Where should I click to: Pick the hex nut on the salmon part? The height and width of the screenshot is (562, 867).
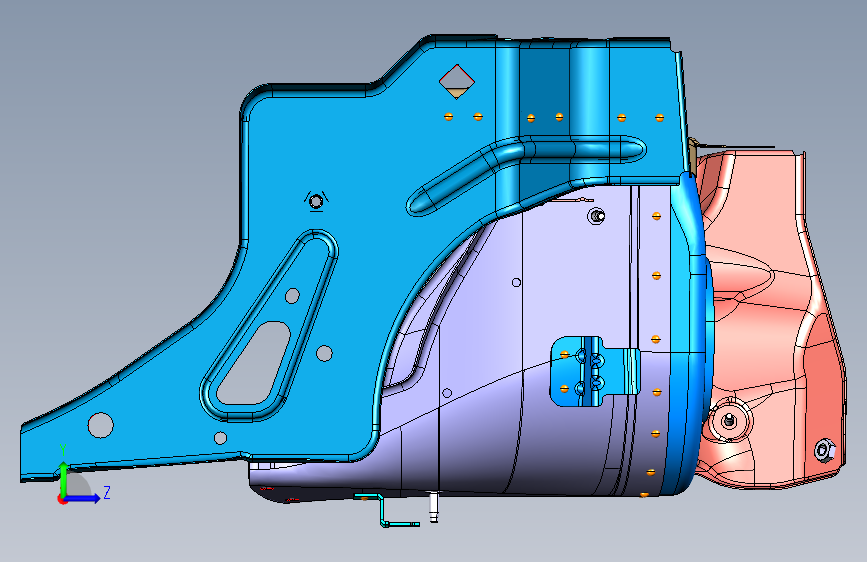(824, 450)
